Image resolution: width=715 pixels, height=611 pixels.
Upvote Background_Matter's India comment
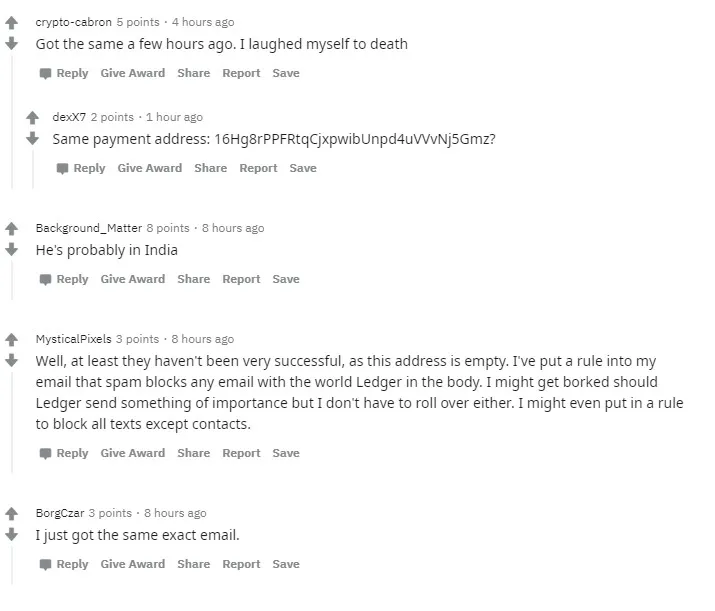click(11, 228)
